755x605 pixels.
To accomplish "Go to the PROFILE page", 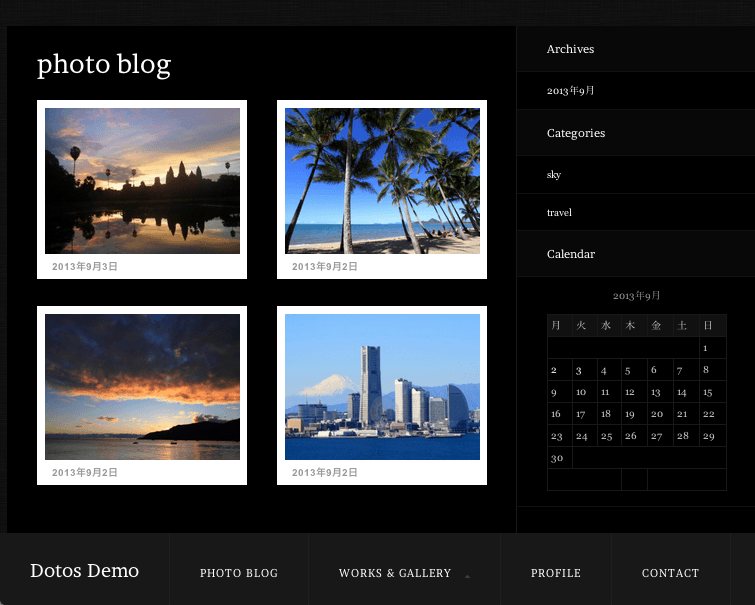I will pos(556,573).
